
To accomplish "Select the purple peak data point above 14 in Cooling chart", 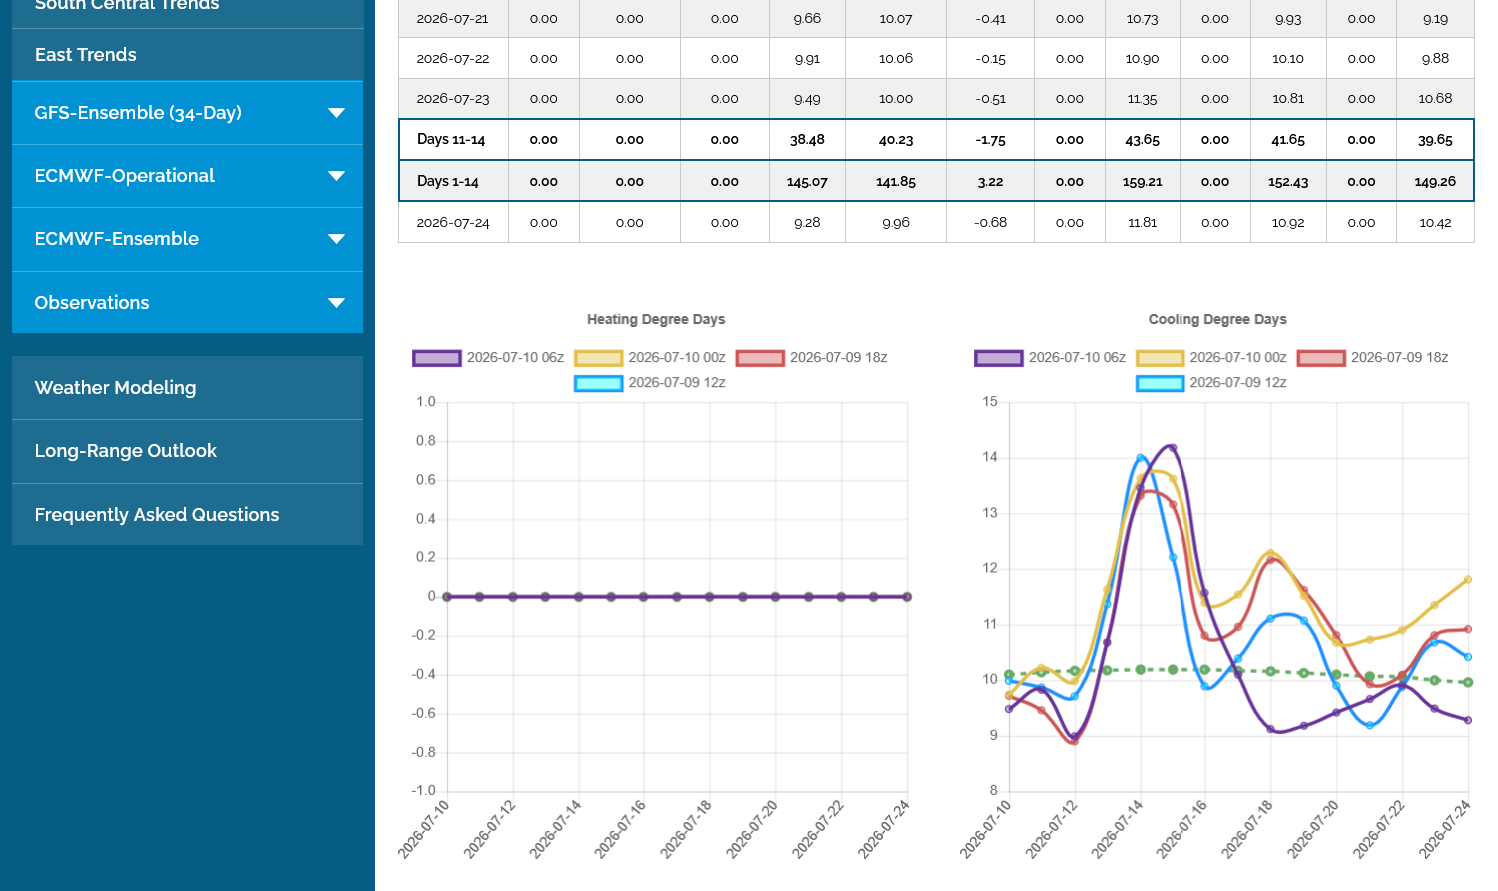I will click(x=1173, y=447).
